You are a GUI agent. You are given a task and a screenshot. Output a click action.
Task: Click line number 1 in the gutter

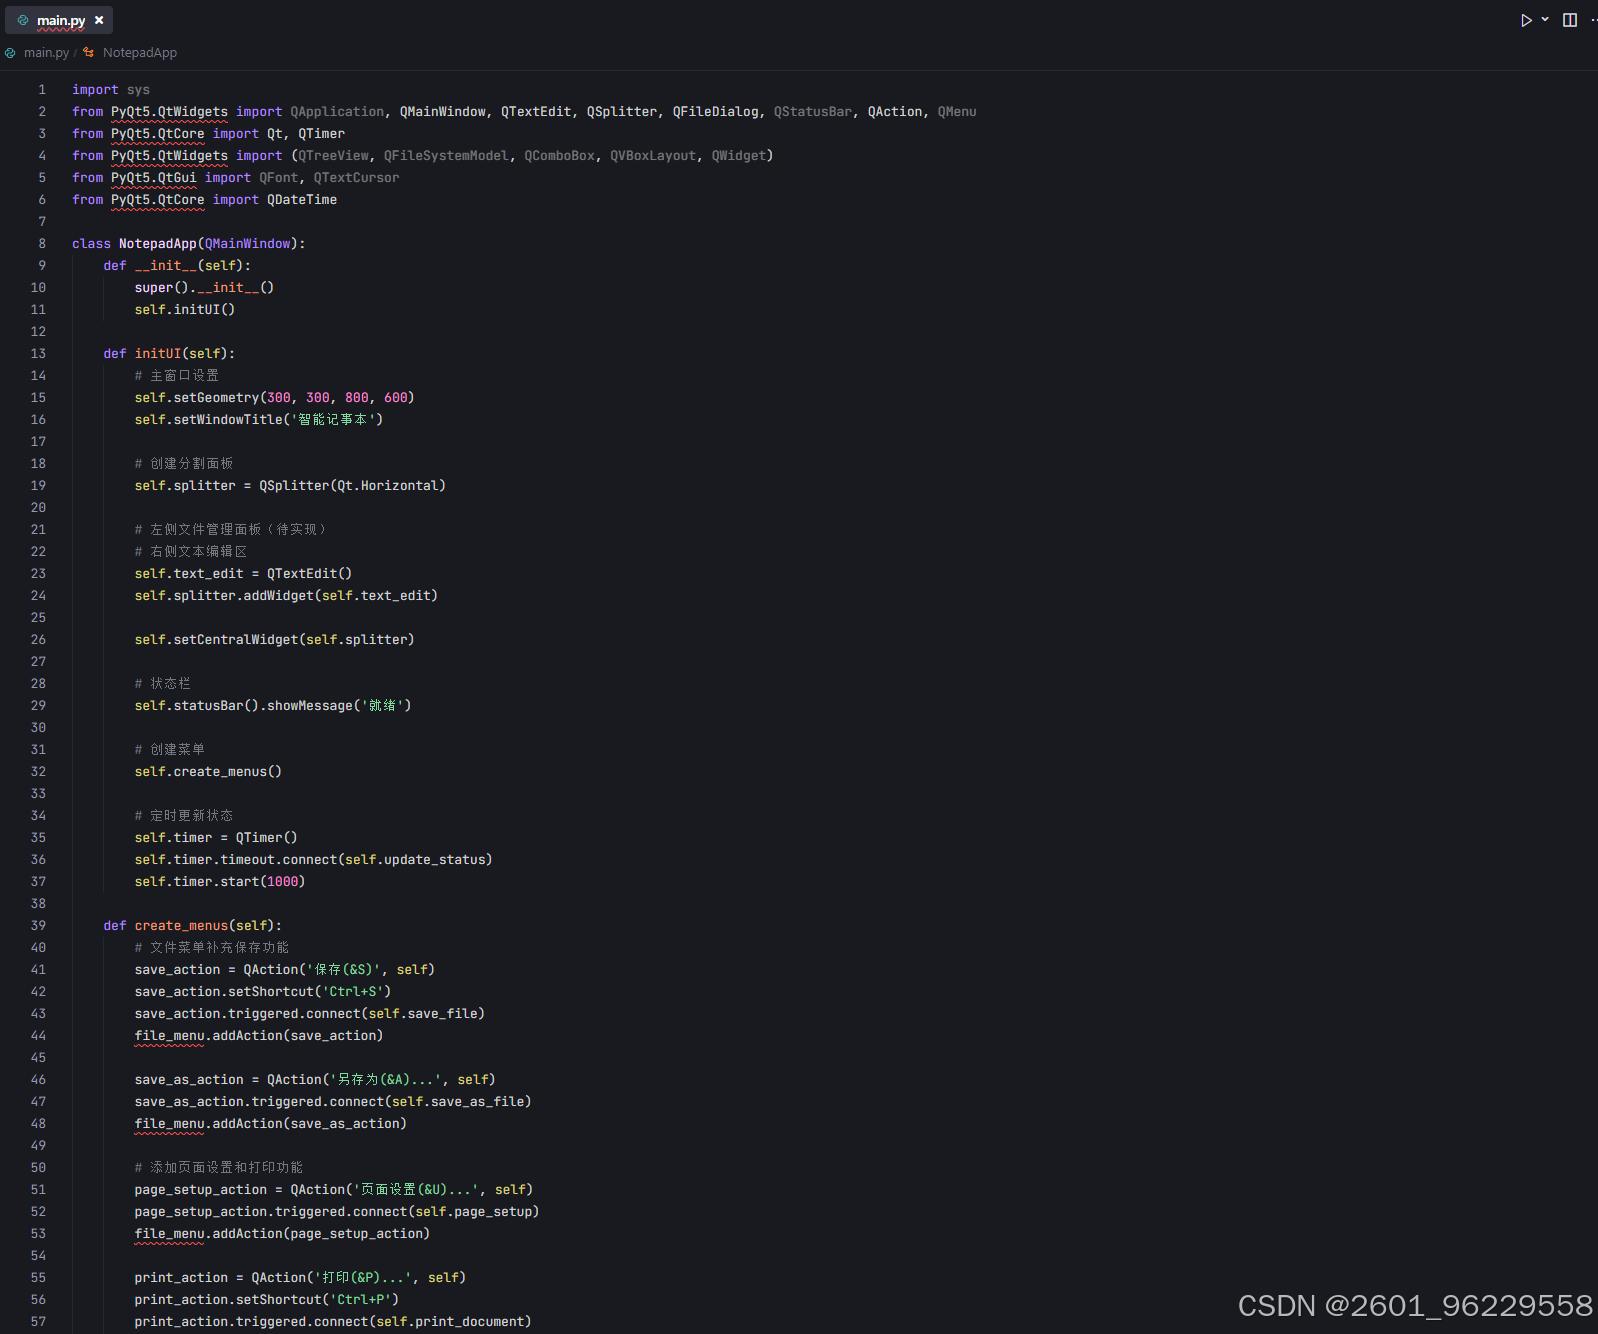(42, 90)
